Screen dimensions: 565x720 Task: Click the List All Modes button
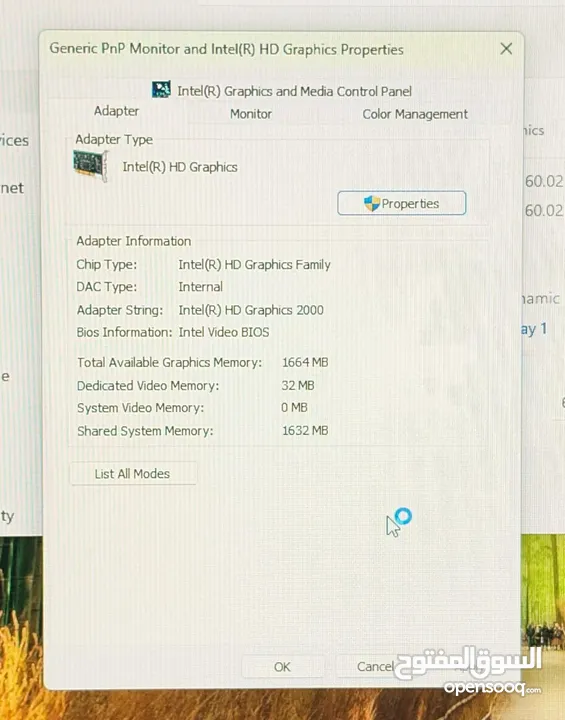coord(133,473)
